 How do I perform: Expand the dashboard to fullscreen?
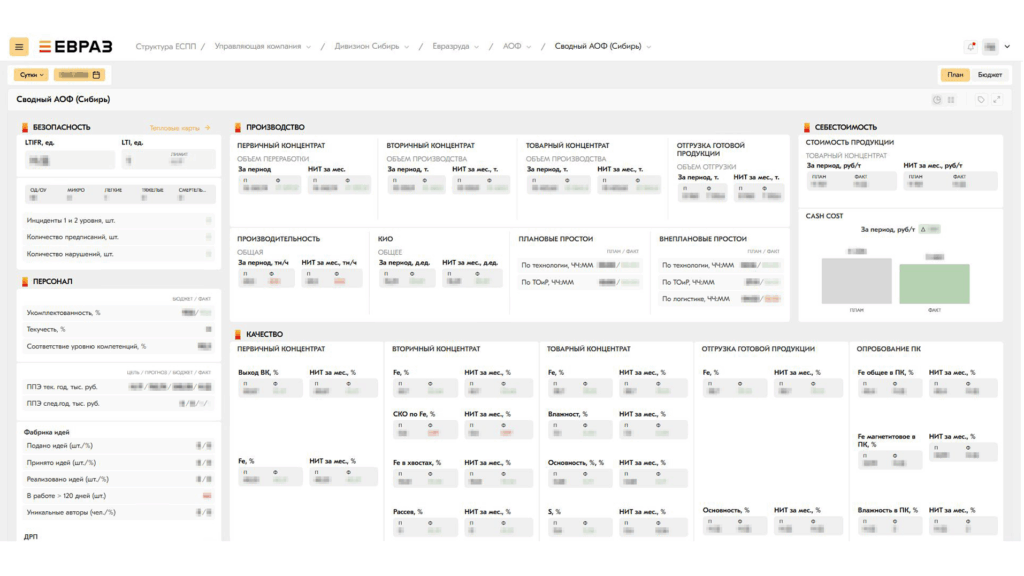[x=997, y=100]
